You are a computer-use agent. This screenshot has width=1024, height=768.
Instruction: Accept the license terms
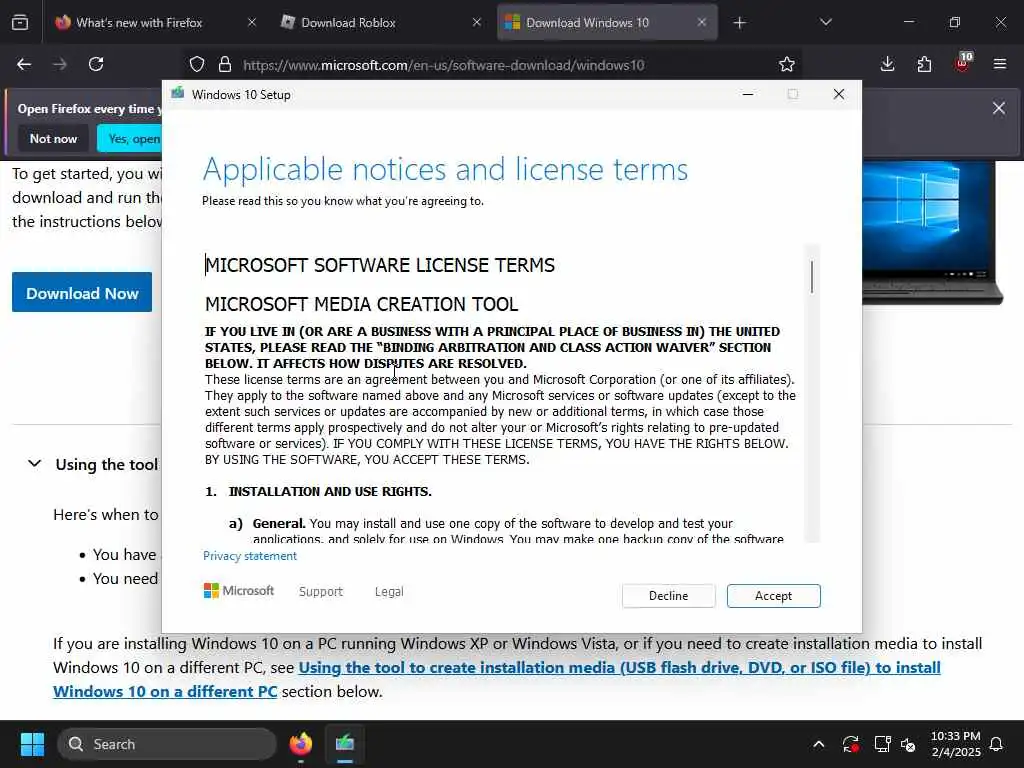coord(773,596)
